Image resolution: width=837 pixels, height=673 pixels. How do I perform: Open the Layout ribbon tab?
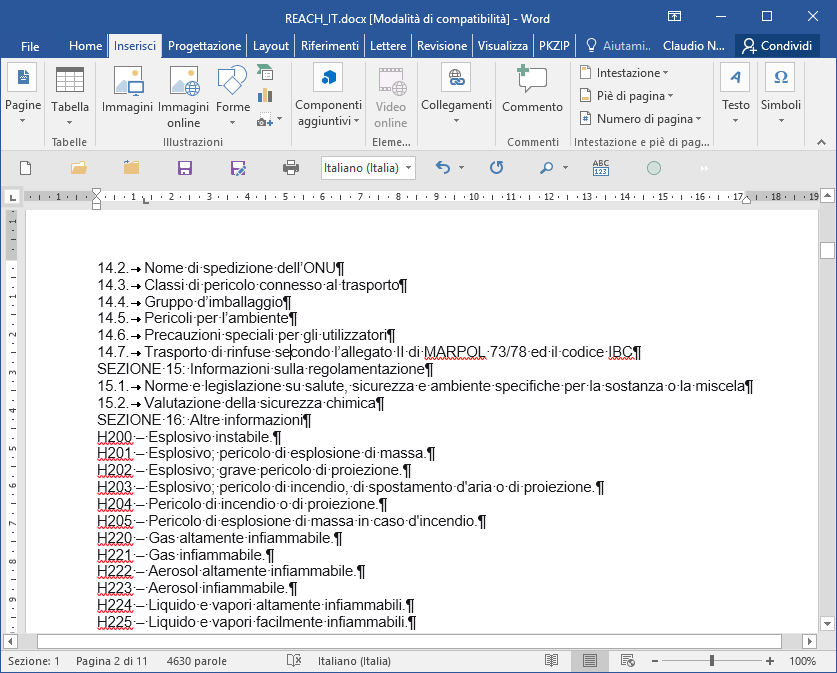271,46
